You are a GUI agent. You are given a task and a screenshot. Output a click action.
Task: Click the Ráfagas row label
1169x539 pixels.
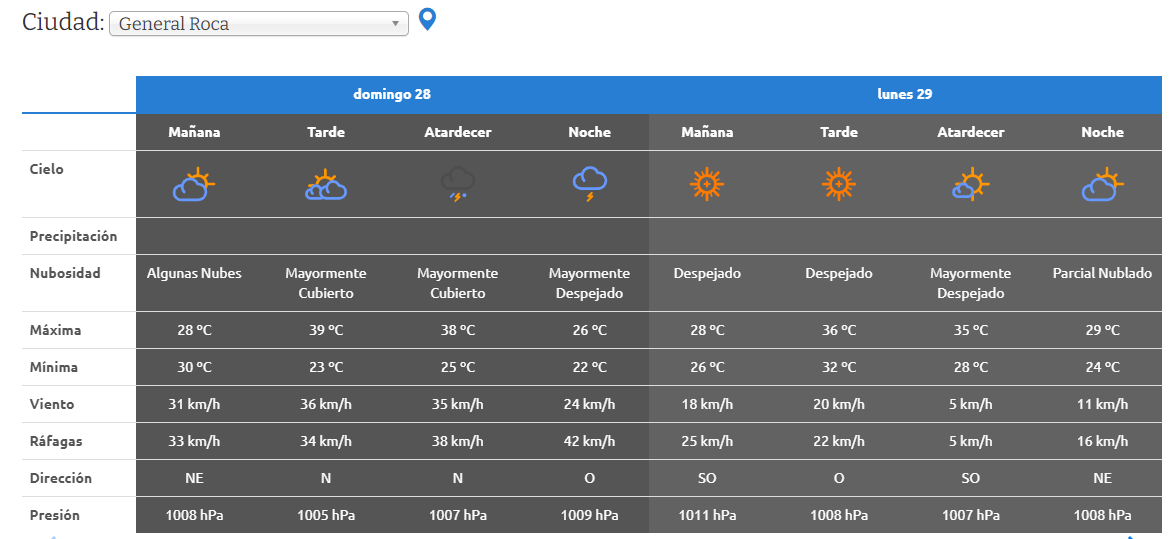pyautogui.click(x=55, y=441)
